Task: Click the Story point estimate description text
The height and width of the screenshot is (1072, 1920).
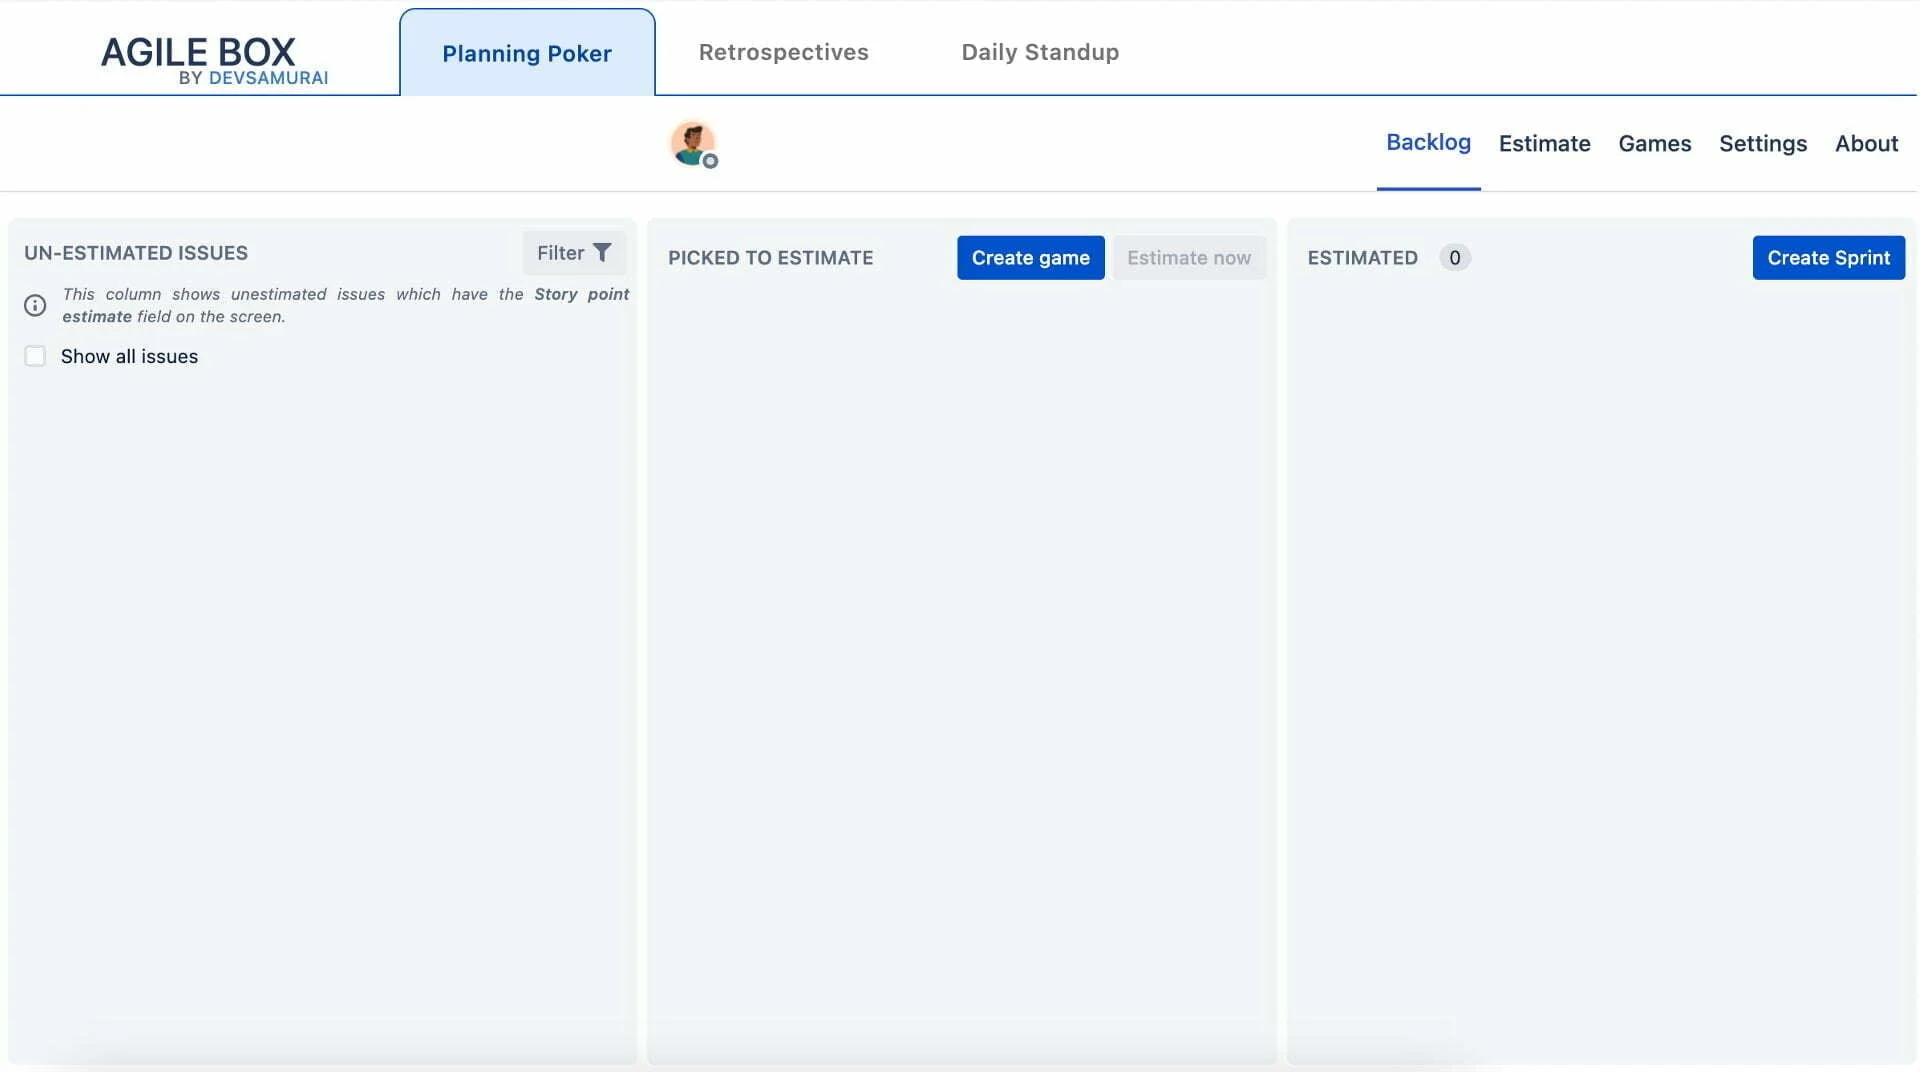Action: pyautogui.click(x=345, y=305)
